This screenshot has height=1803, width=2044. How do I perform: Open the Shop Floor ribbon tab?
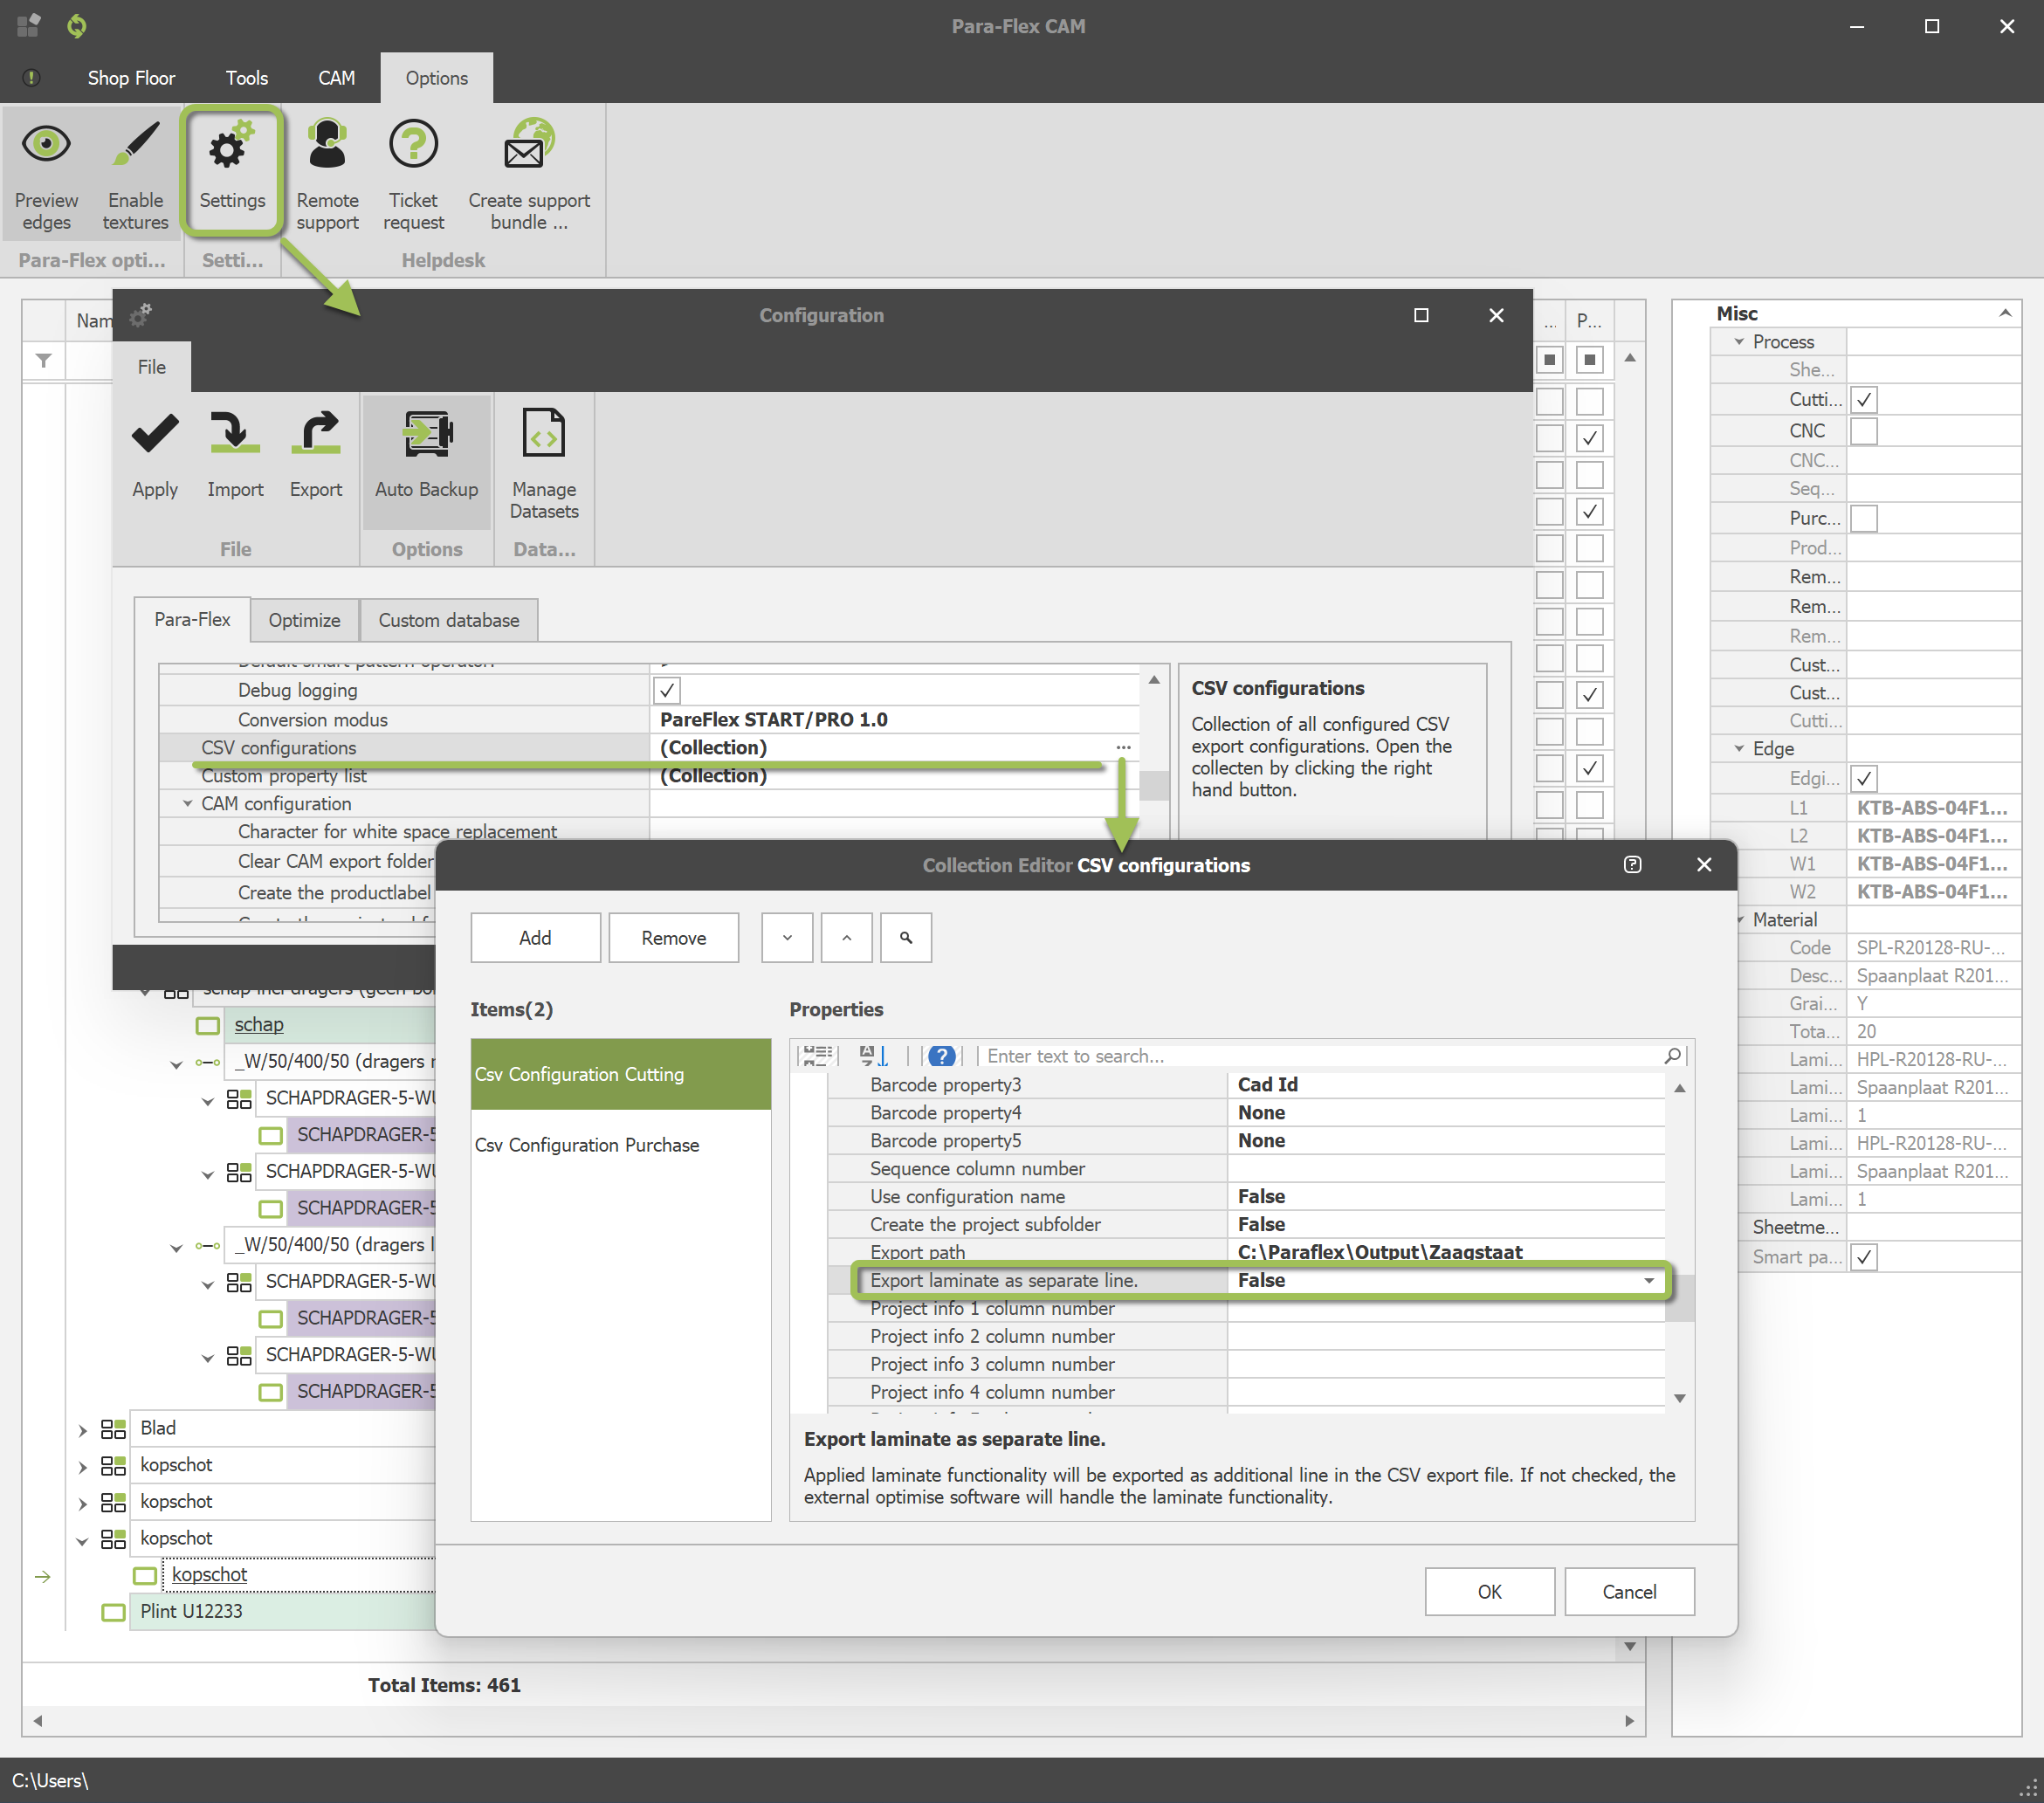[x=130, y=78]
